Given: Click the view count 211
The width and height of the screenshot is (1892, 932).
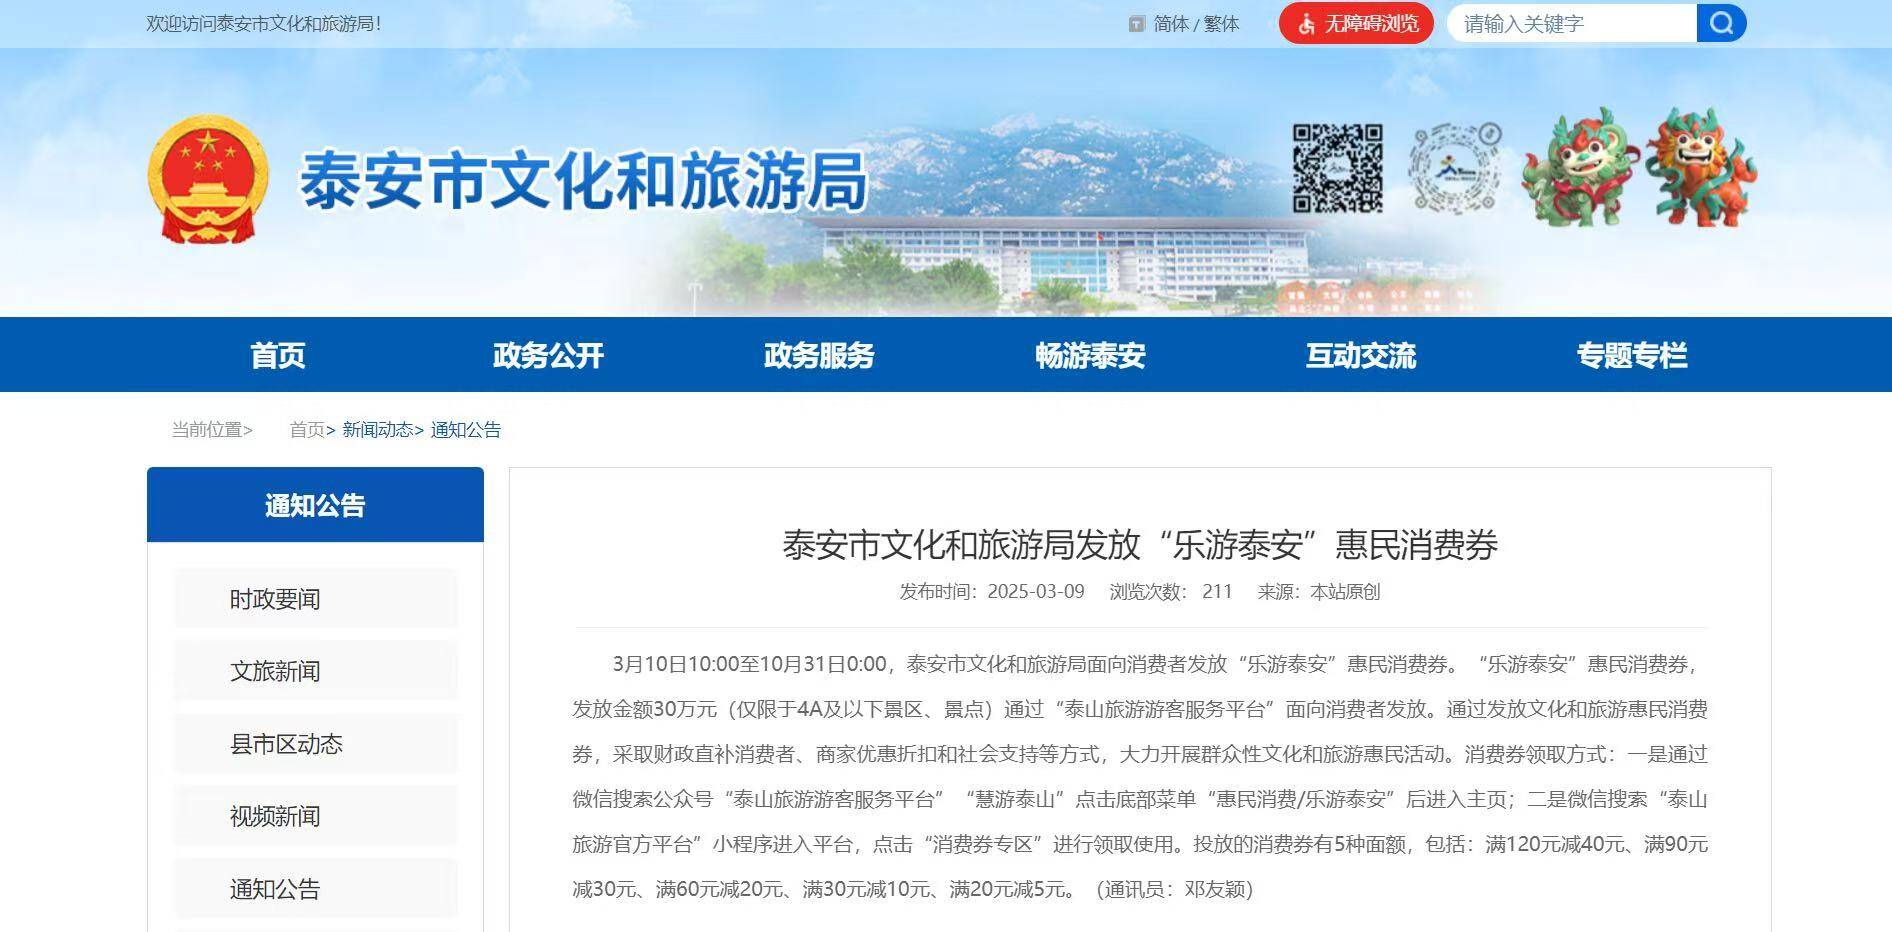Looking at the screenshot, I should [x=1217, y=591].
